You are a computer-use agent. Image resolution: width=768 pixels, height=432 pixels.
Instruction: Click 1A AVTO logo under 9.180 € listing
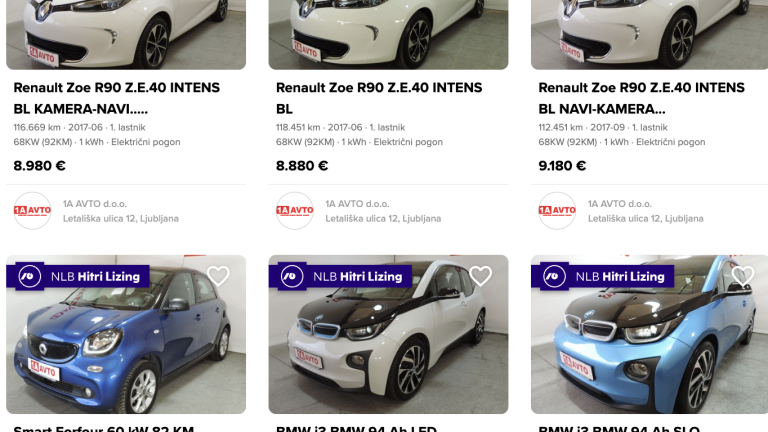[x=557, y=210]
